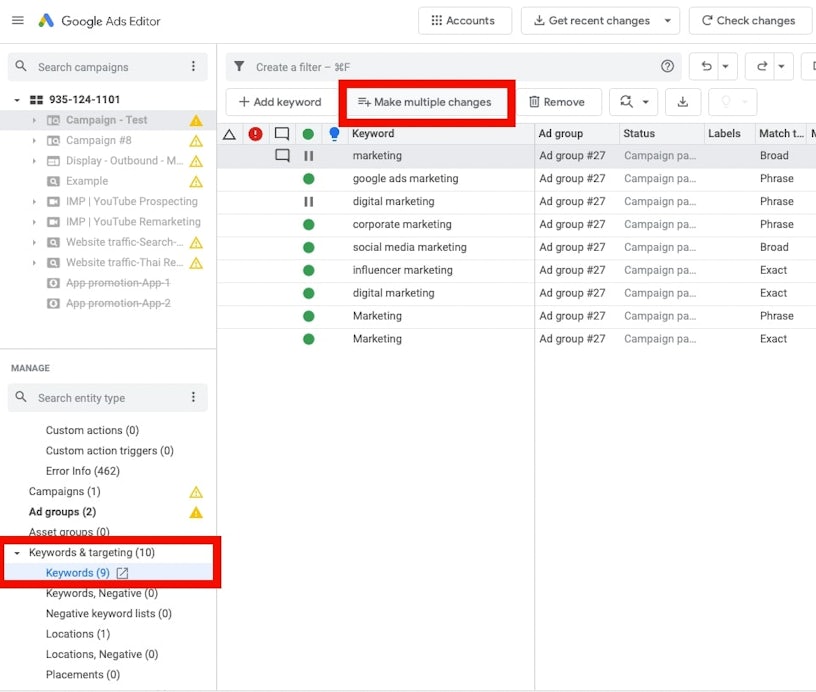
Task: Expand the Campaign #8 tree node
Action: click(34, 141)
